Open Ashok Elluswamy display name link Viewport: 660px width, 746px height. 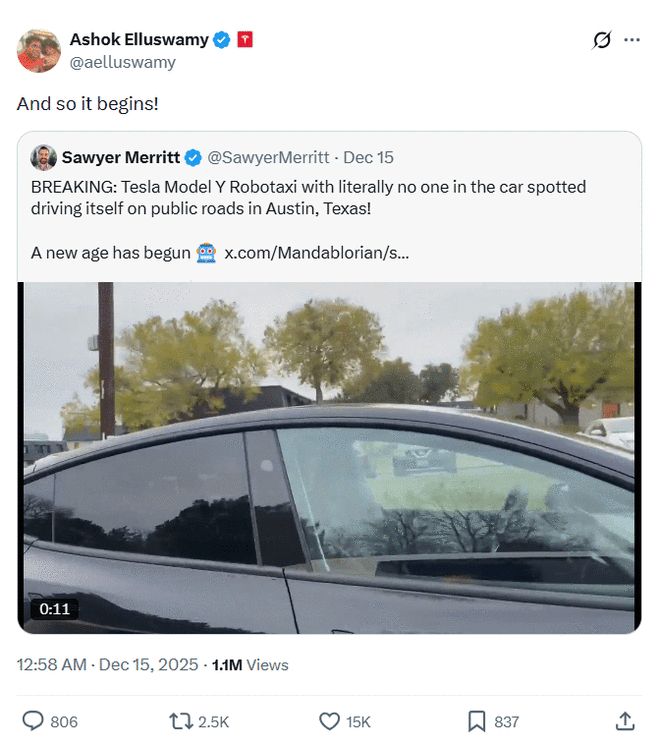tap(138, 40)
